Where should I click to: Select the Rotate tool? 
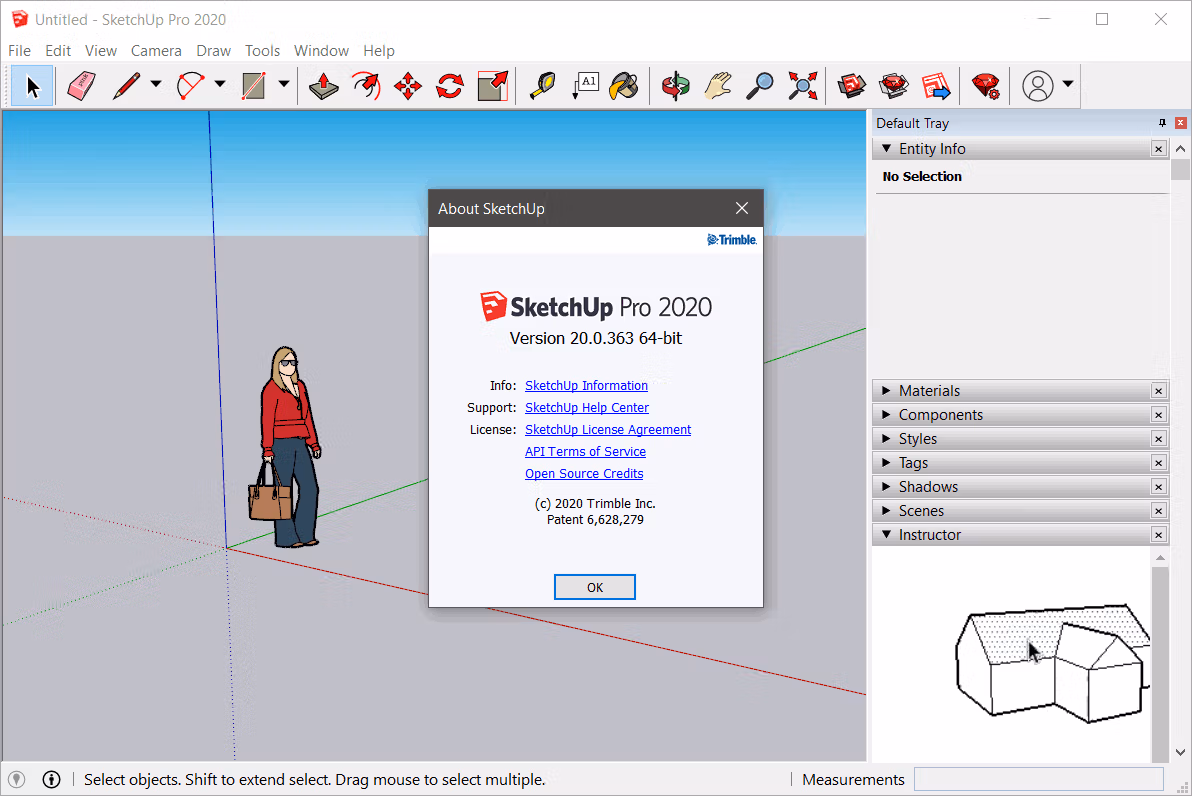450,86
